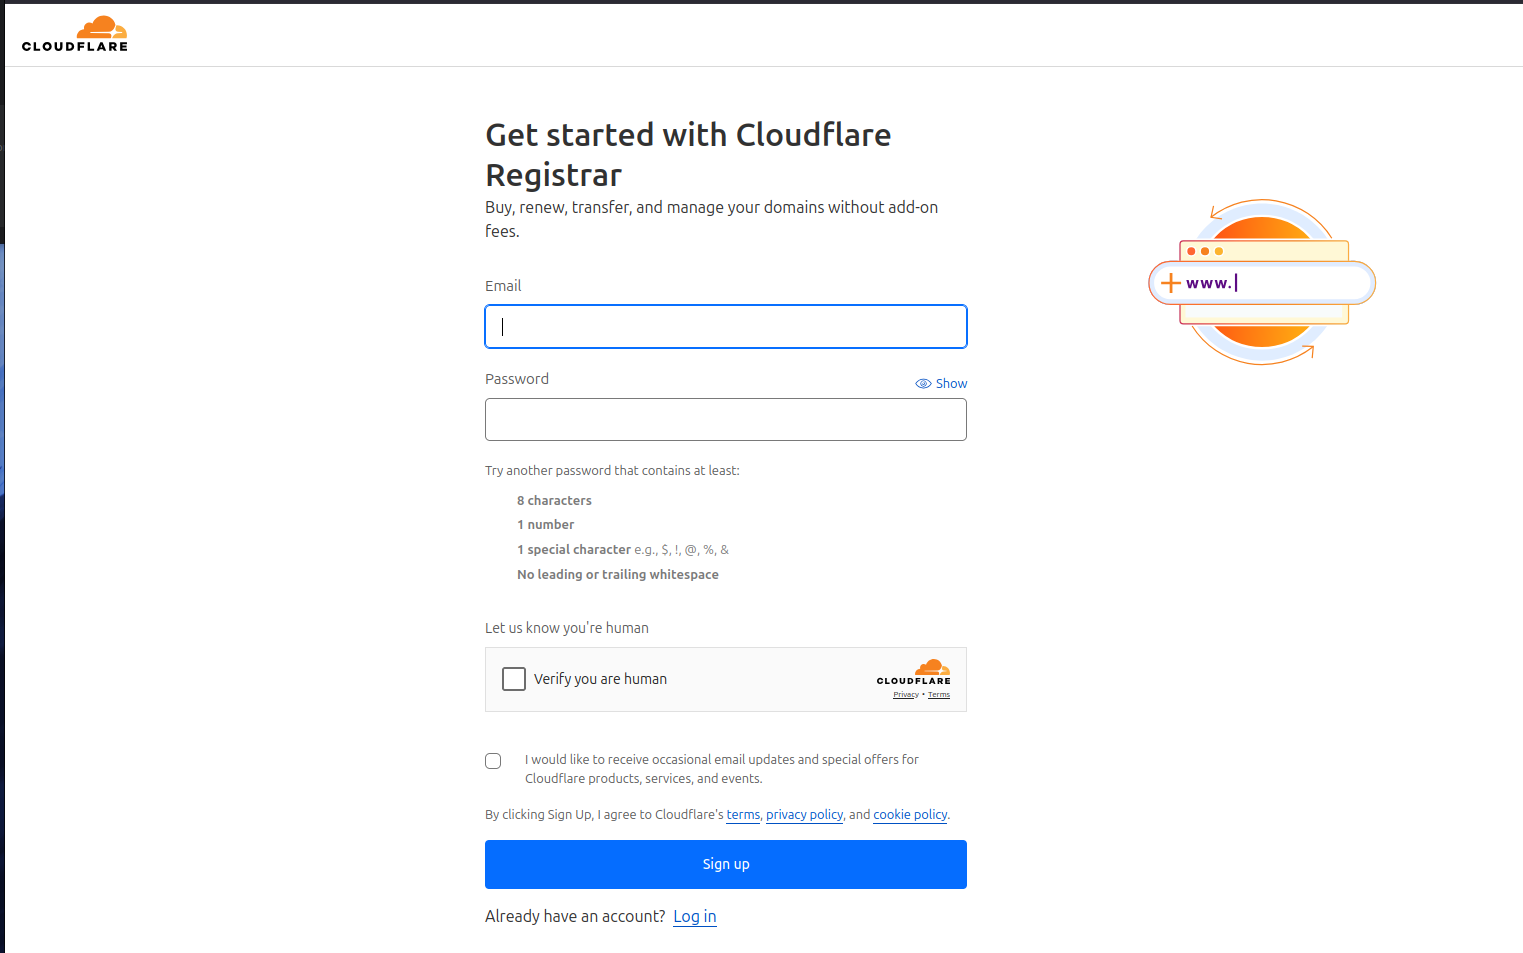Check the Verify you are human box
The width and height of the screenshot is (1523, 953).
pyautogui.click(x=514, y=679)
